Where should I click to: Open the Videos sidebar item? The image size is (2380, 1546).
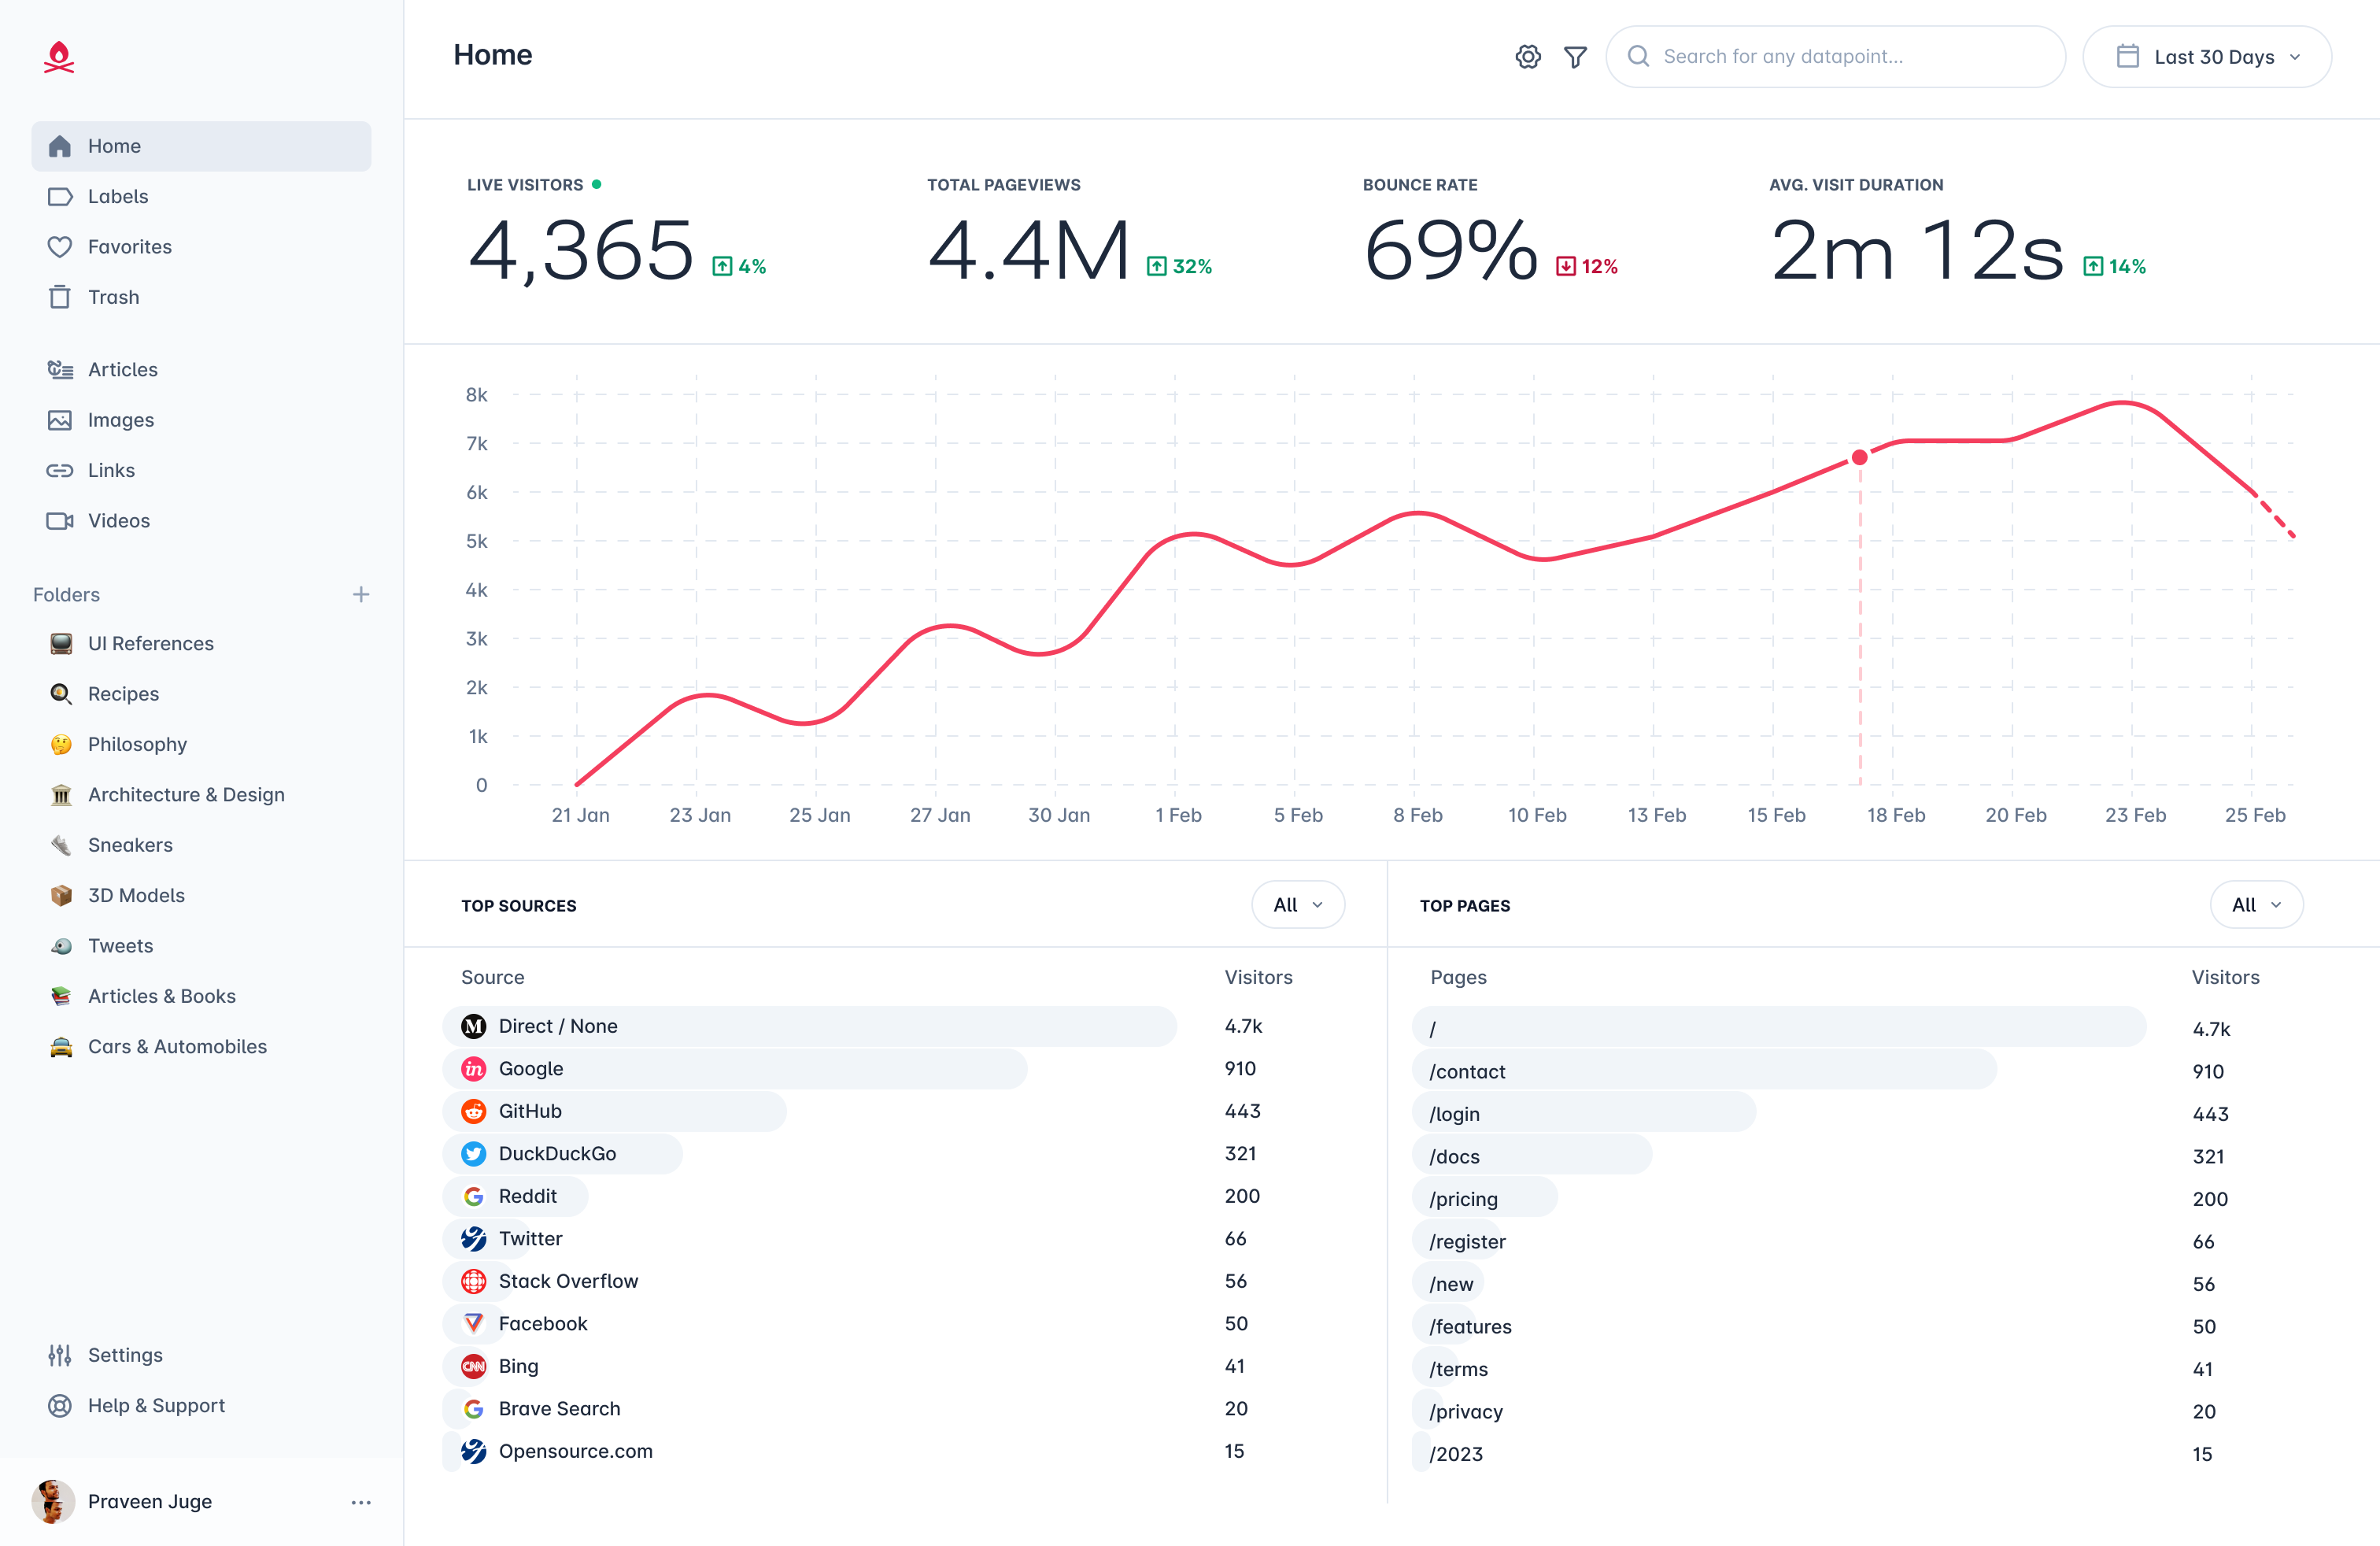[118, 520]
